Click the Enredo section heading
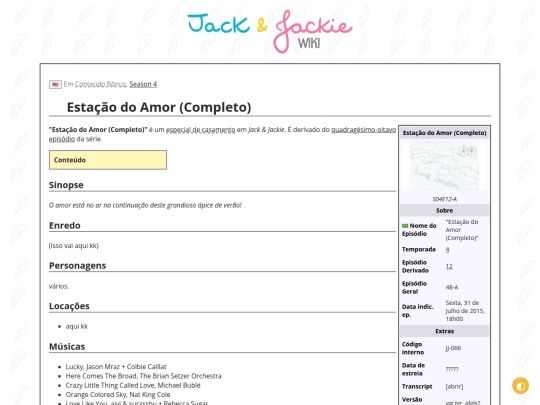This screenshot has height=405, width=540. click(65, 226)
